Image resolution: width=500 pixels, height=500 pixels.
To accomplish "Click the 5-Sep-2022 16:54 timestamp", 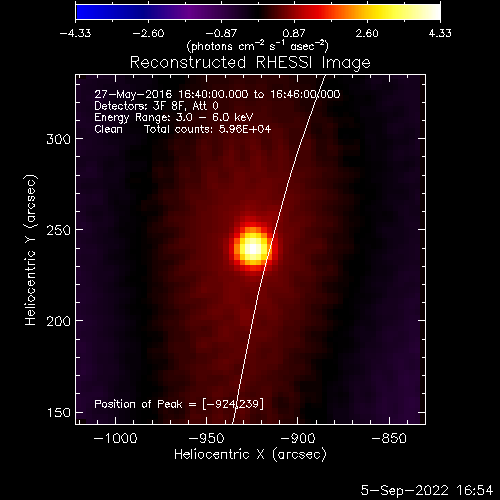I will tap(427, 490).
